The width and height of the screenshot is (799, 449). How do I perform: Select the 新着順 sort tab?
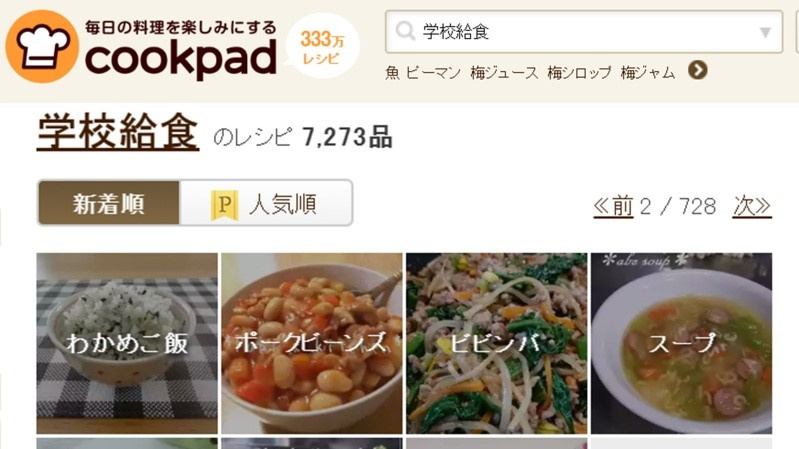coord(109,203)
